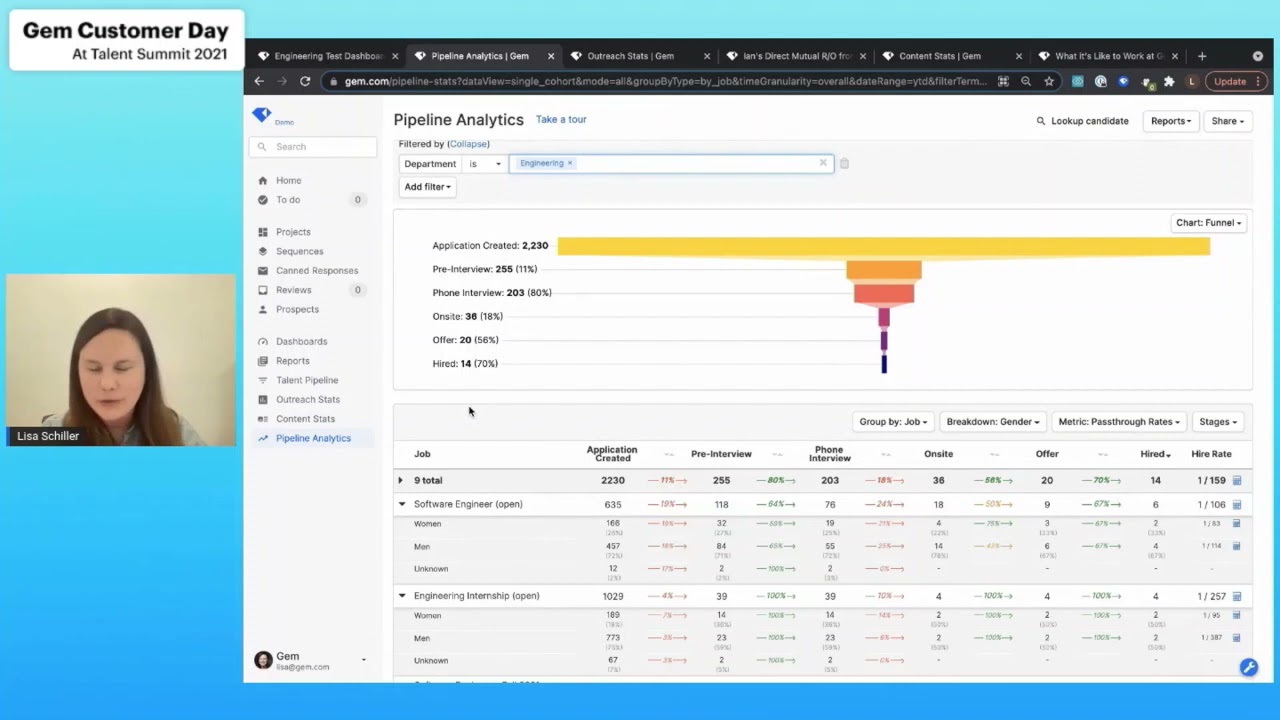Remove the Engineering filter tag
1280x720 pixels.
570,163
